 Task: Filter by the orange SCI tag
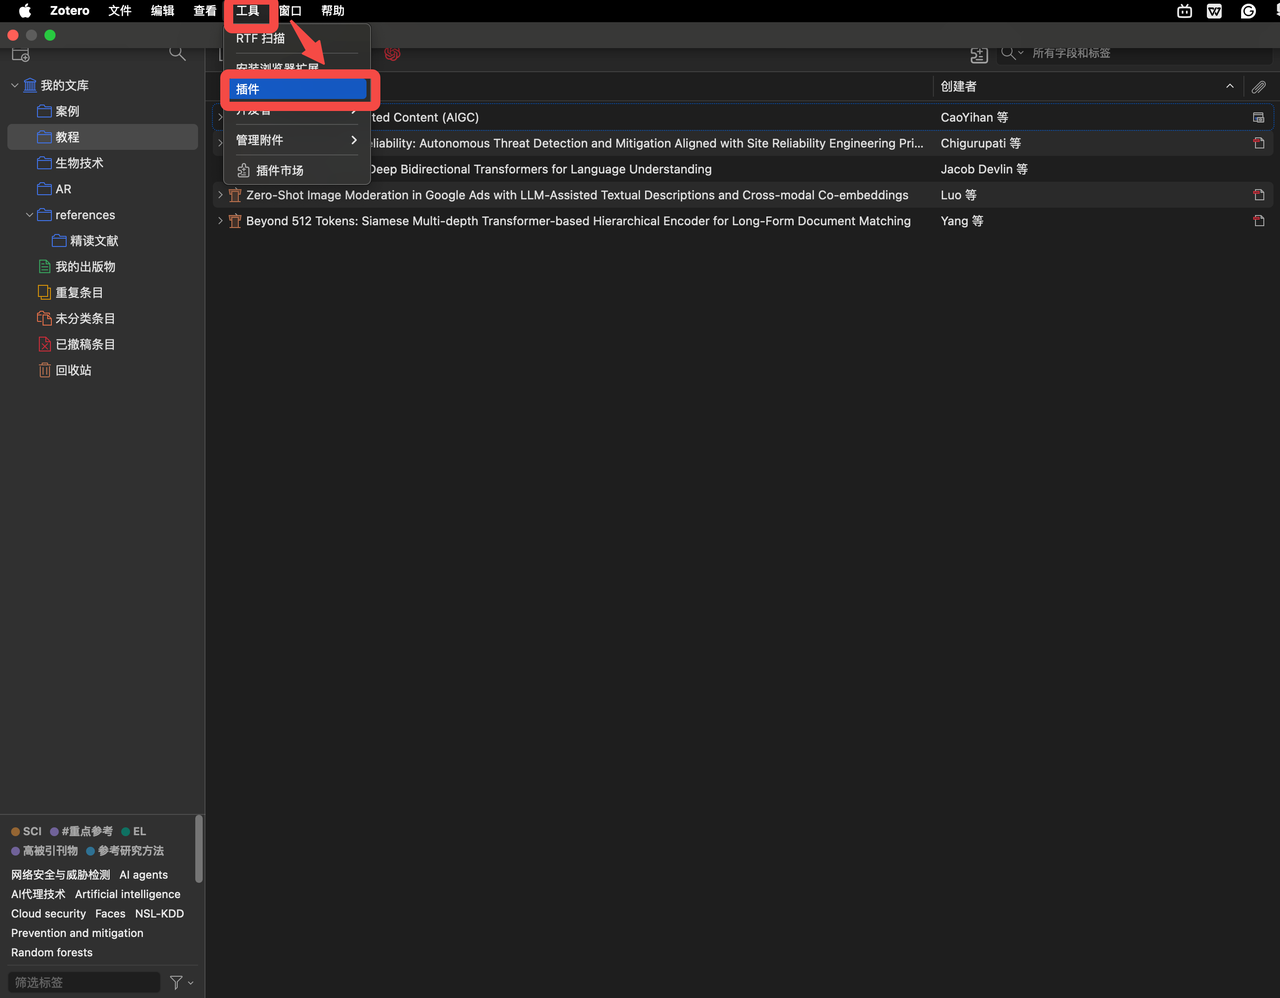pos(27,831)
